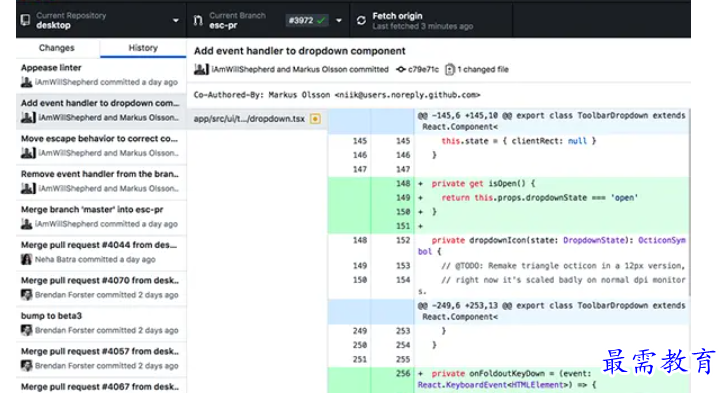Select Merge pull request #4057 commit
The height and width of the screenshot is (393, 724).
pos(101,358)
